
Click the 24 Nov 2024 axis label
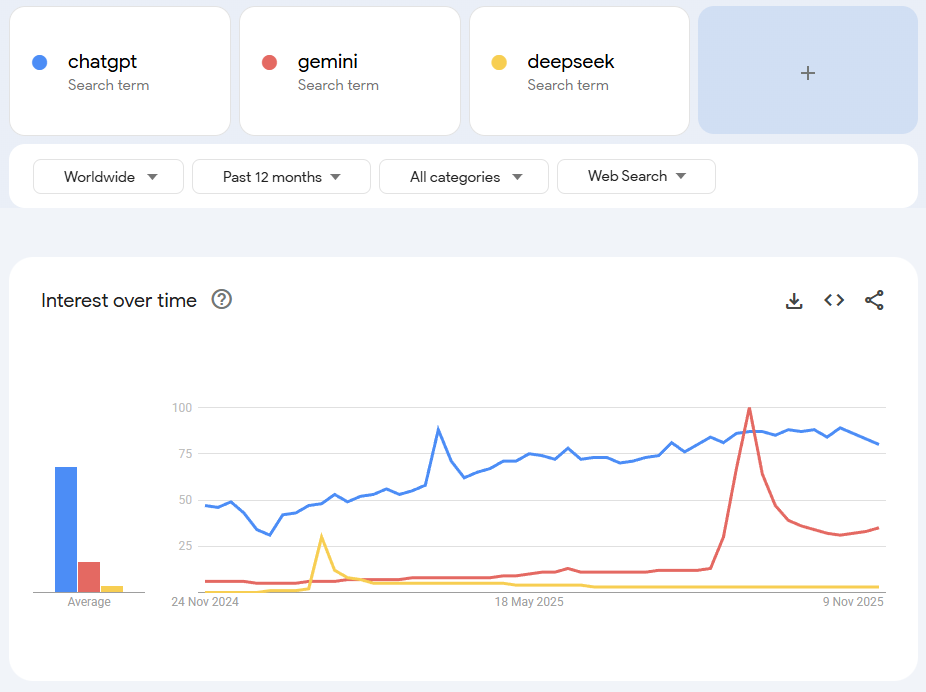click(205, 602)
